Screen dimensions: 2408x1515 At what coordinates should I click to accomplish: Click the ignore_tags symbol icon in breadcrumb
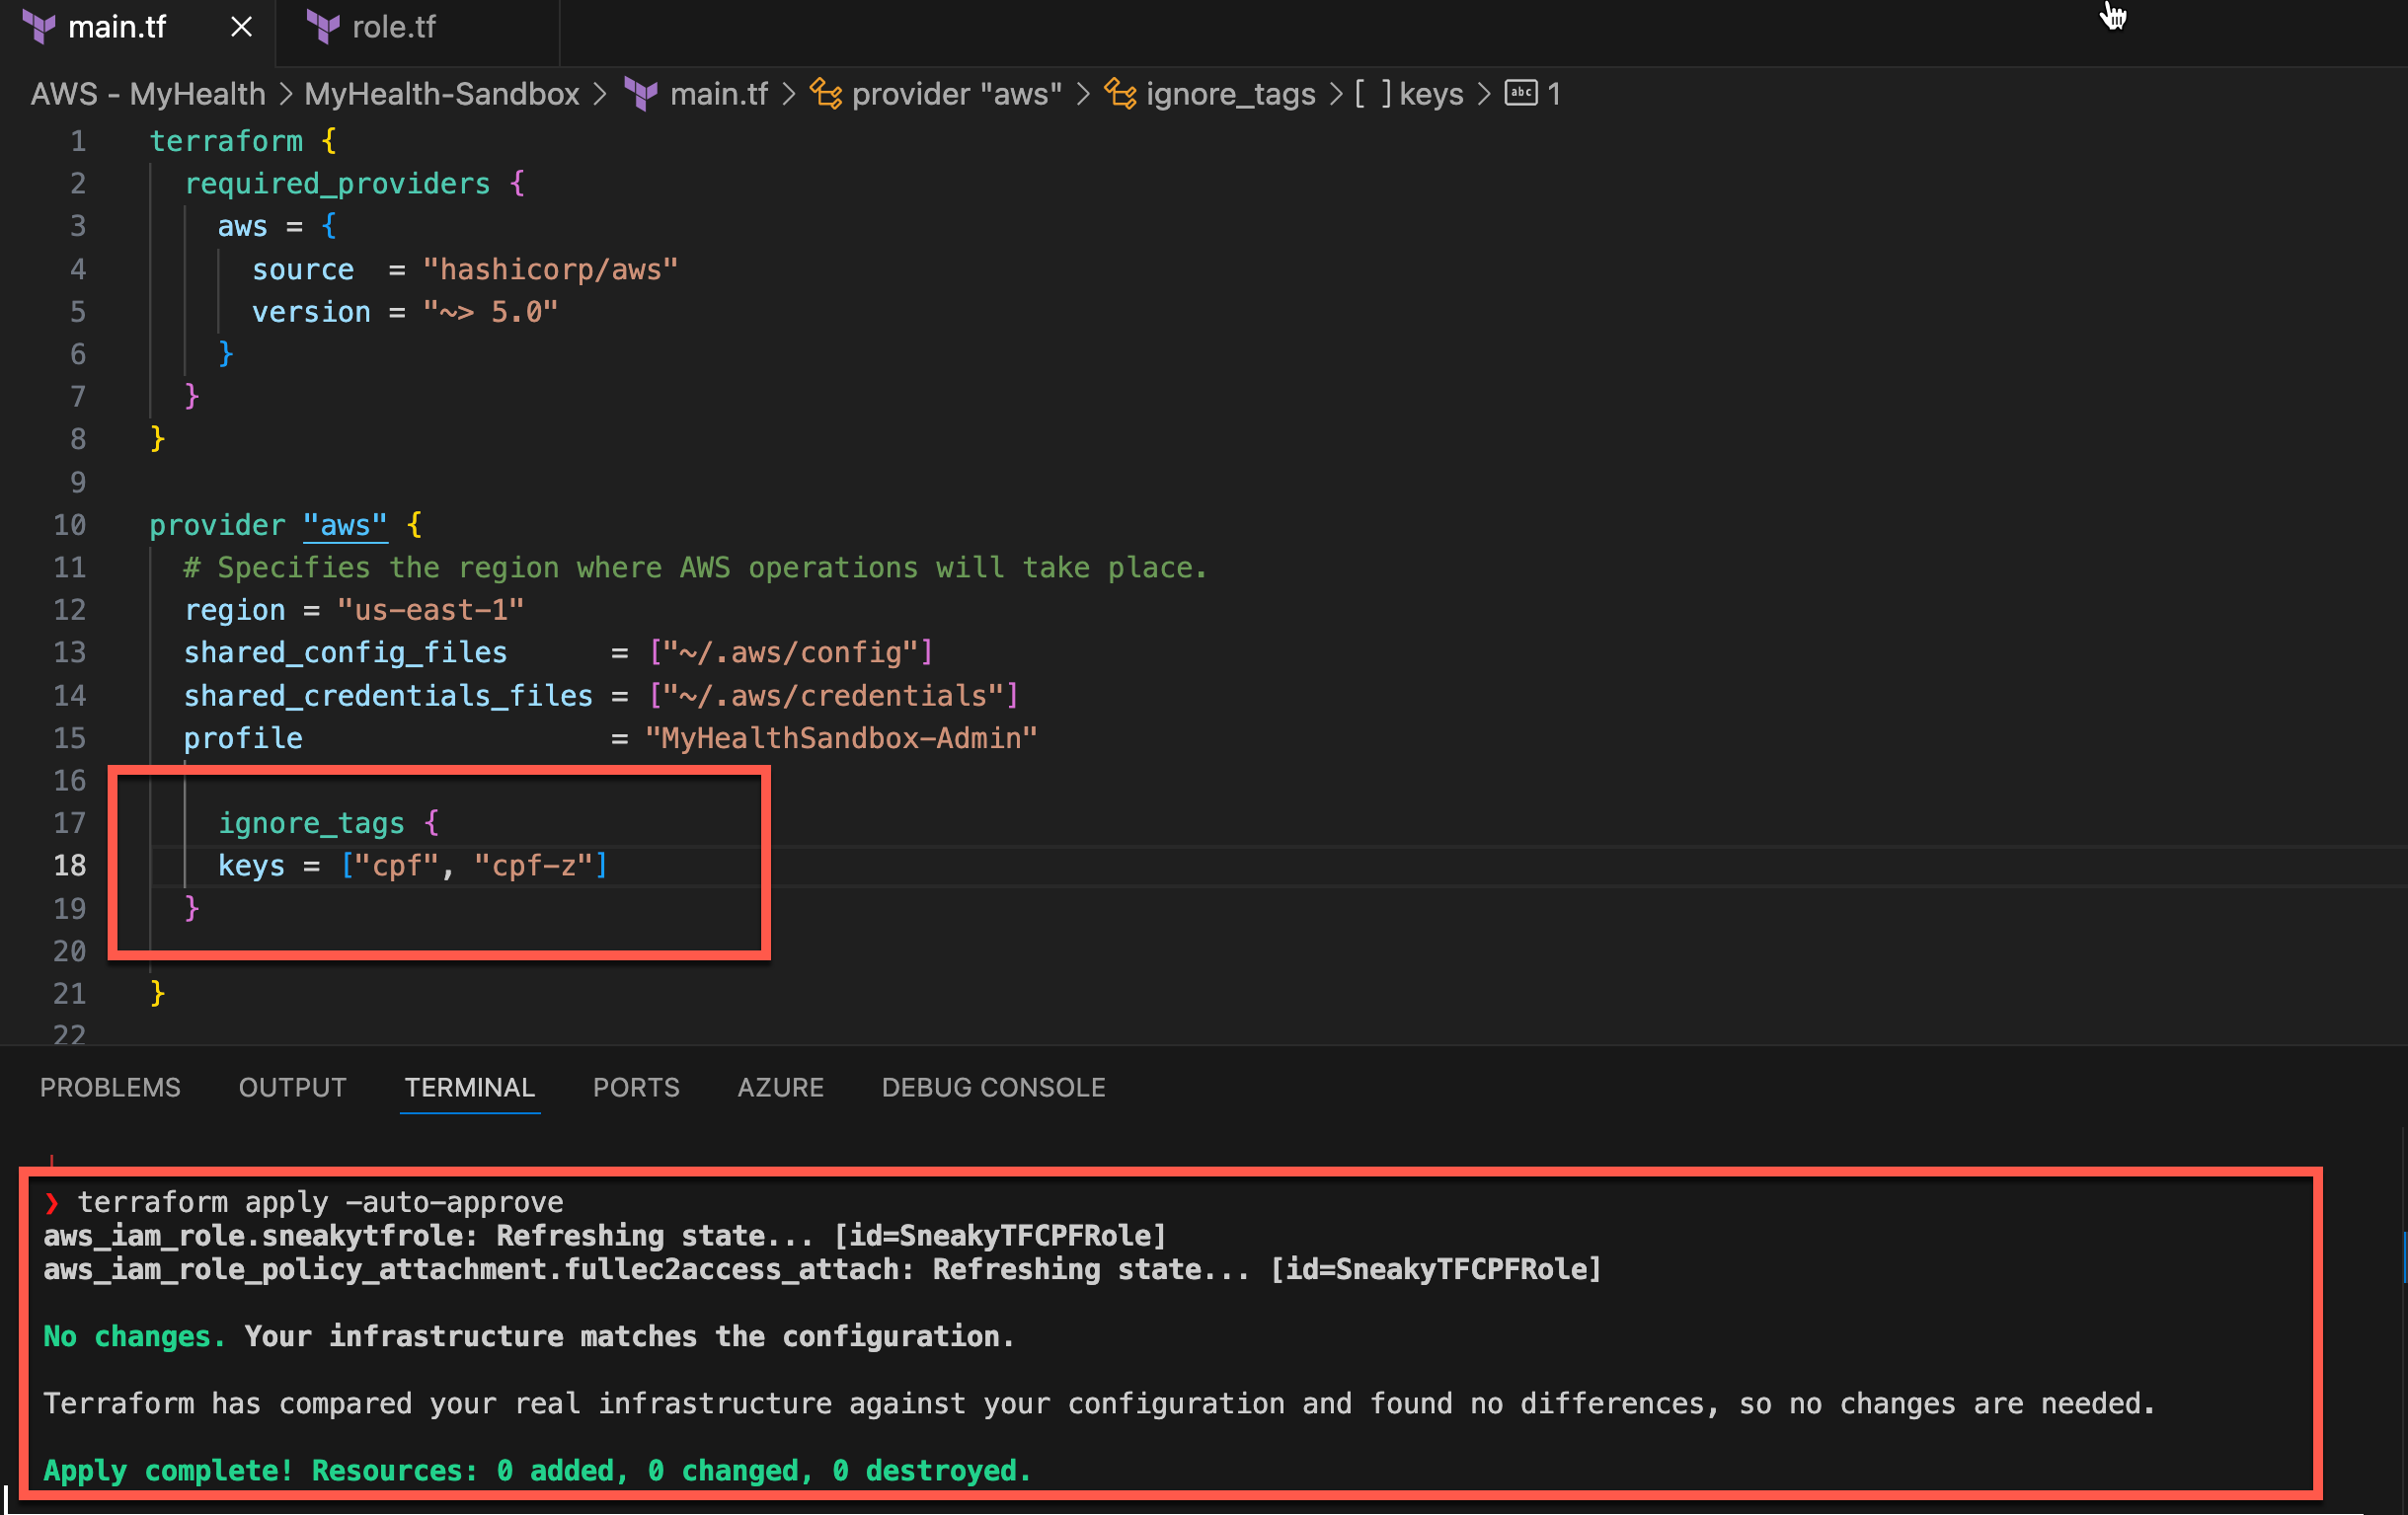click(1120, 94)
